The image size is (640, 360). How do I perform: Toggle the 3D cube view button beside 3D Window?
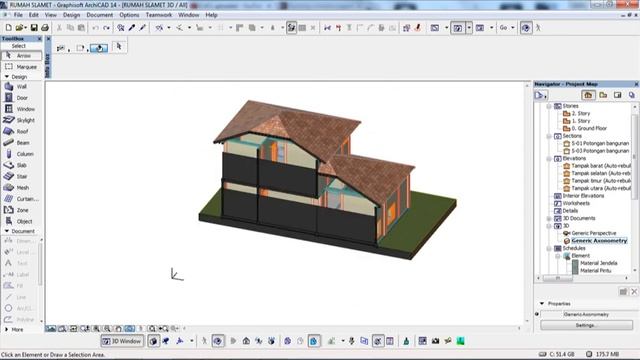[153, 341]
